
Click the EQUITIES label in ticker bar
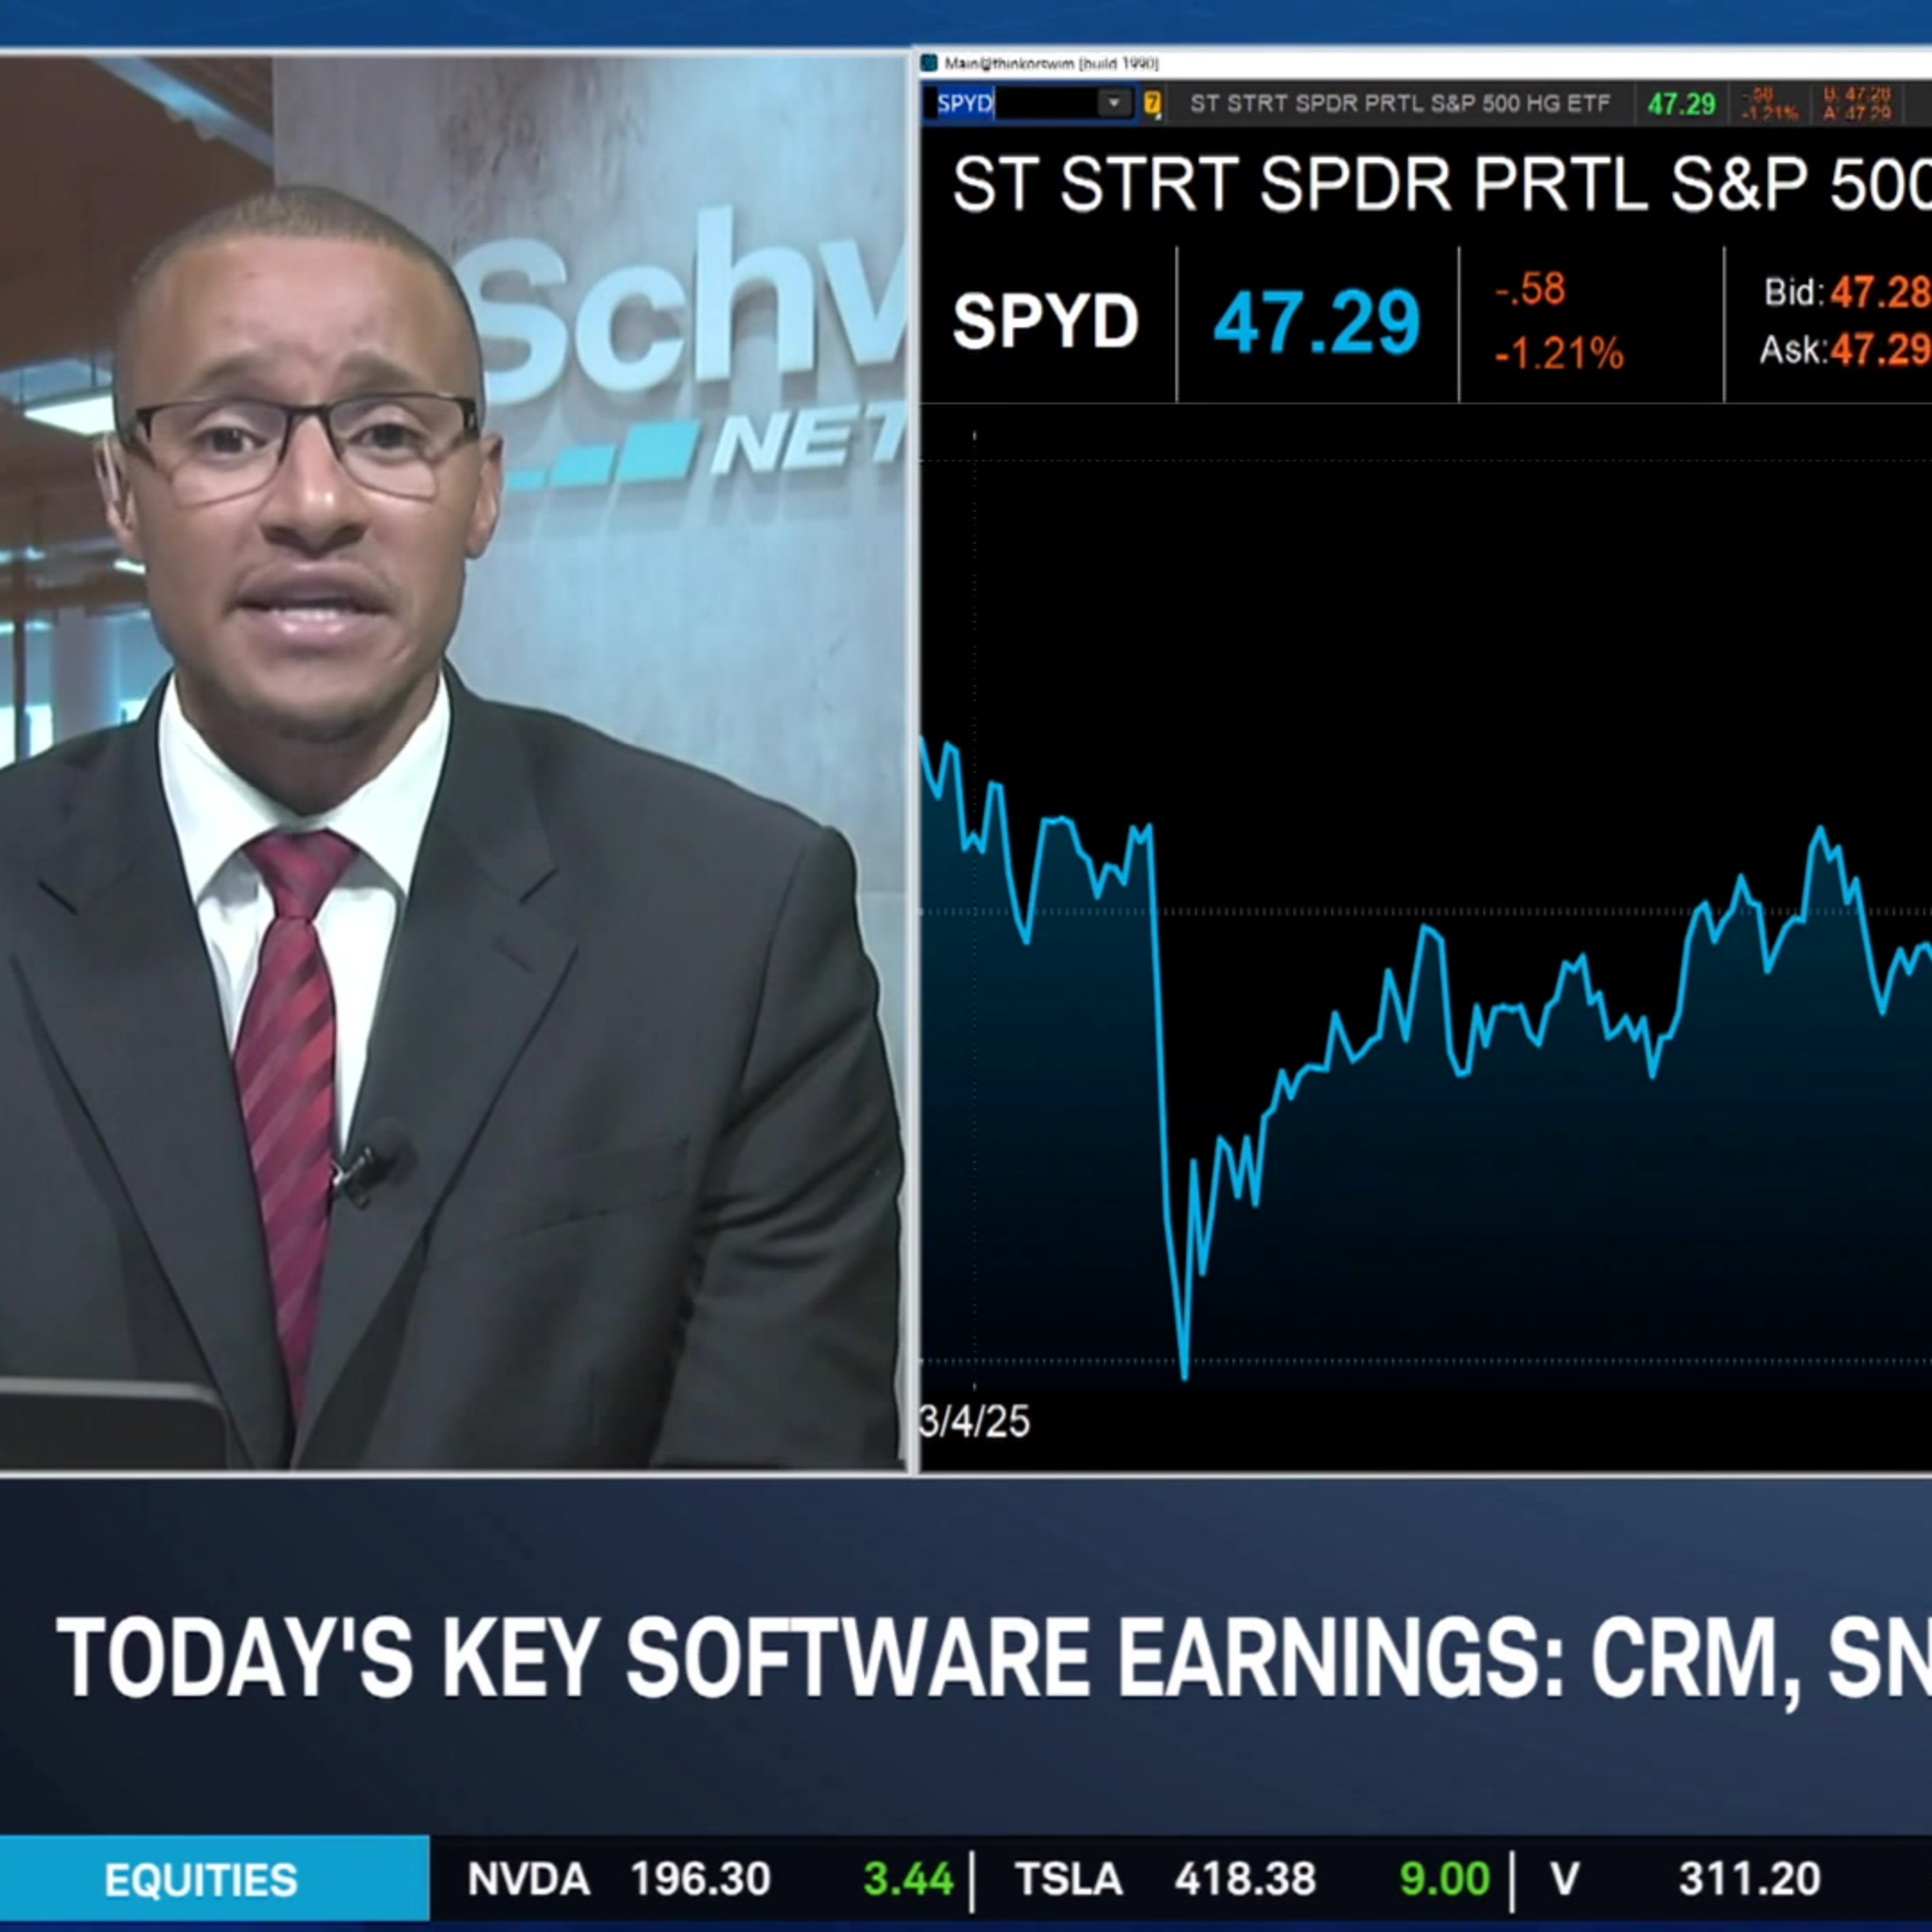pos(201,1881)
